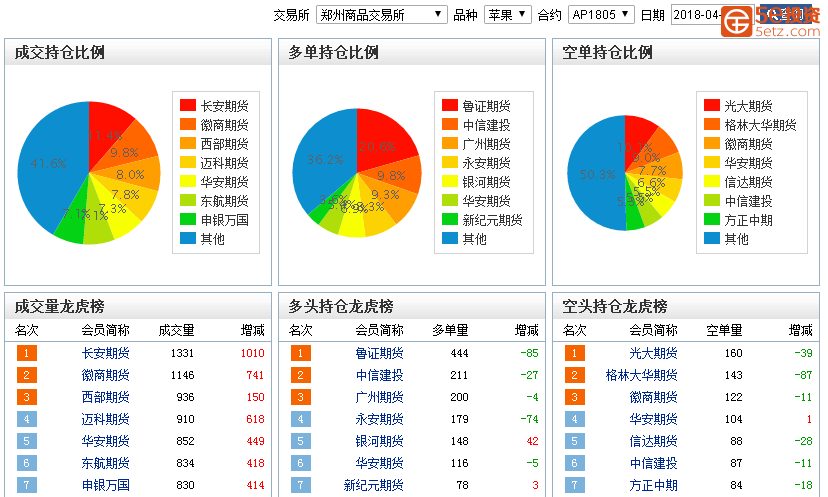
Task: Open the 品种 dropdown showing 苹果
Action: 507,15
